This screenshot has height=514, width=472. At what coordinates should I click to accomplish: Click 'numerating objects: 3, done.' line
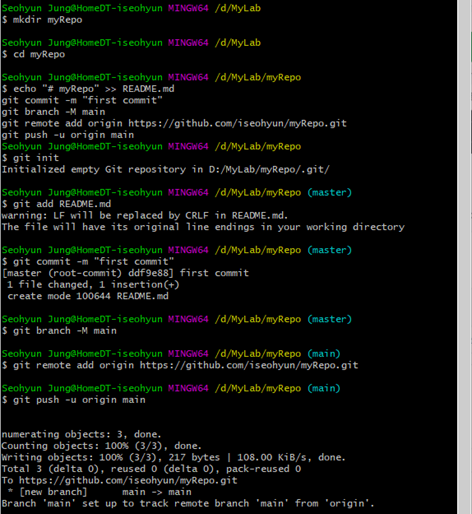[81, 435]
